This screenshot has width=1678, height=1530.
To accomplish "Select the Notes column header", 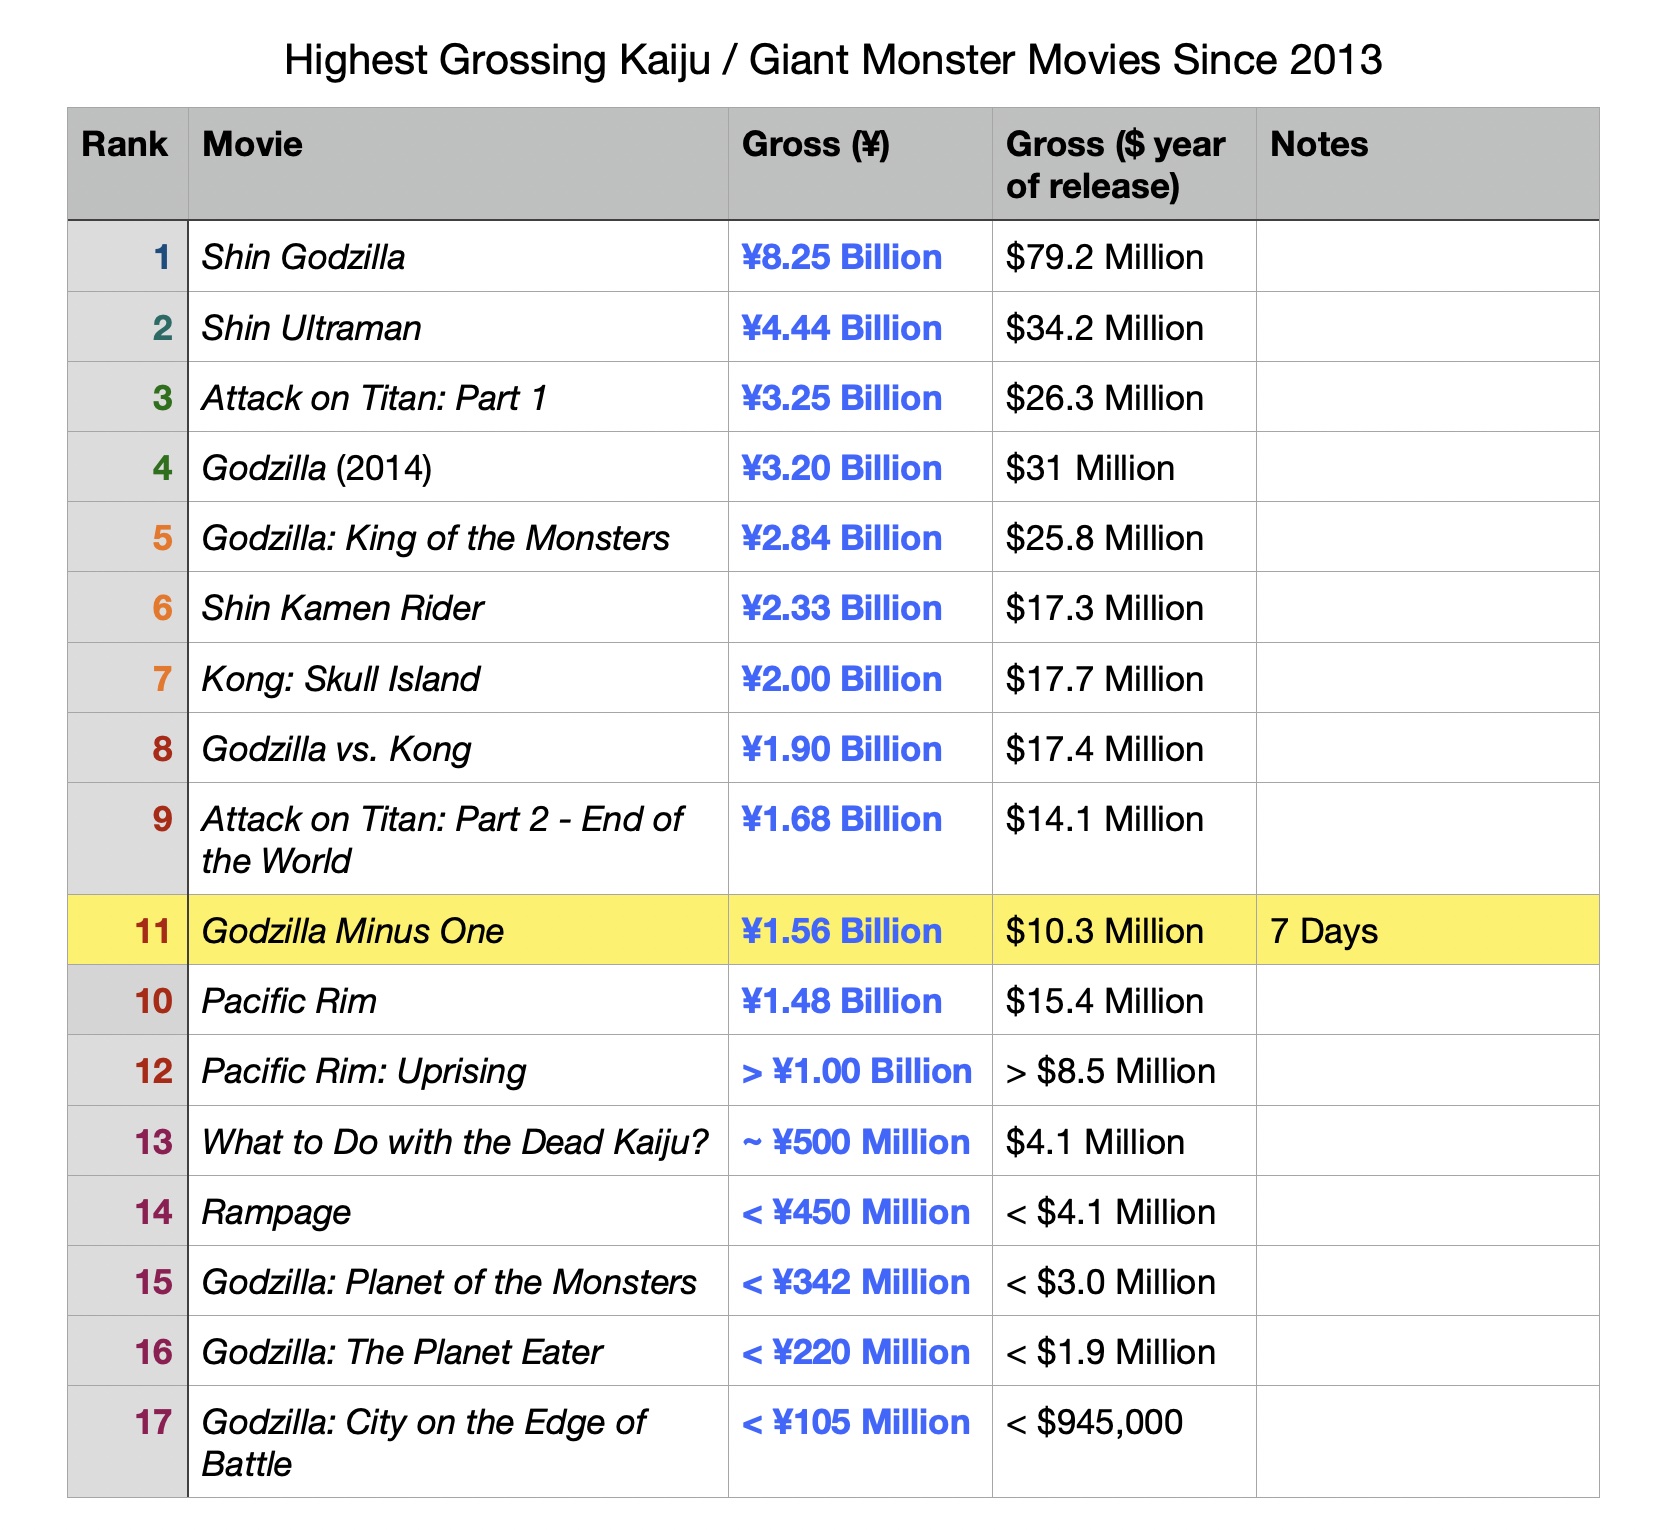I will (1319, 145).
